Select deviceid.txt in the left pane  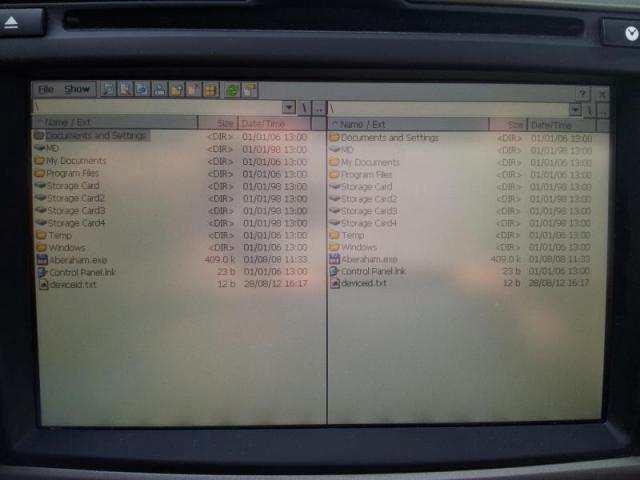point(67,284)
